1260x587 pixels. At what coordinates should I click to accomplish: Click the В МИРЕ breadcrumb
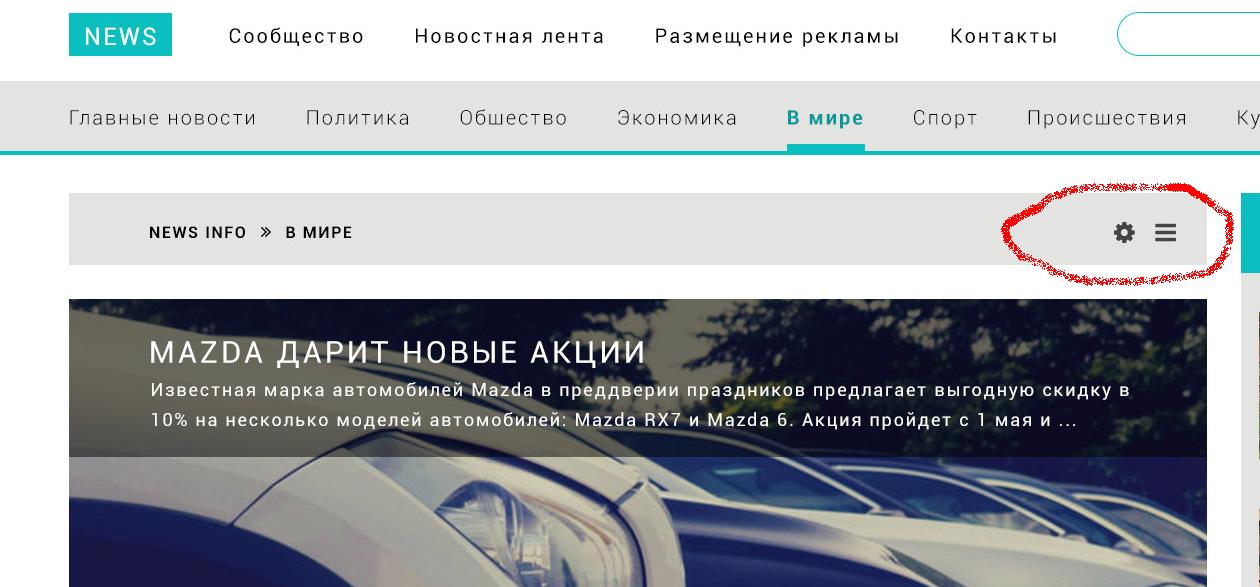point(319,232)
